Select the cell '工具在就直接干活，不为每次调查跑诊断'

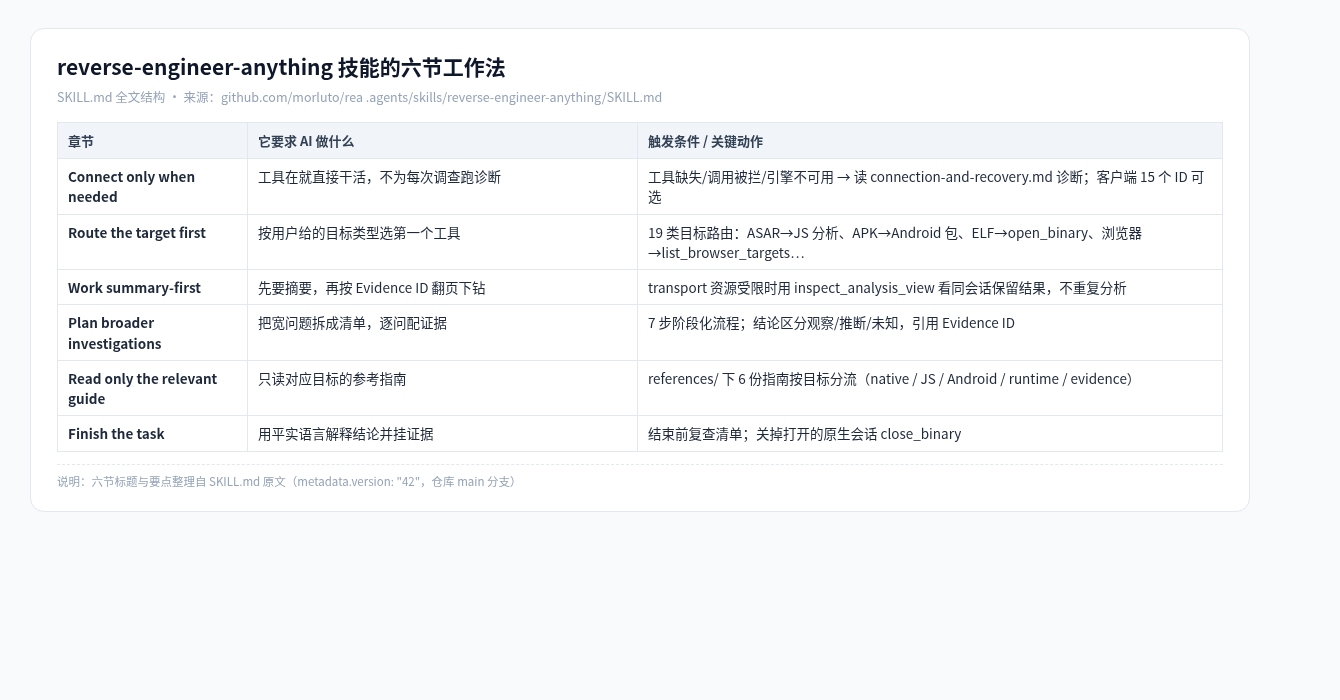click(442, 187)
